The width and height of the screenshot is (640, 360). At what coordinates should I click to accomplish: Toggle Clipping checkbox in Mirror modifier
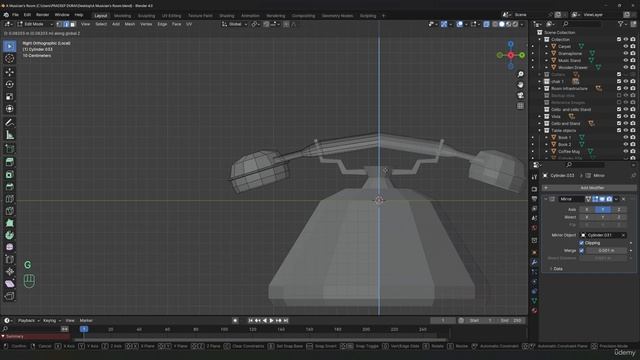click(x=582, y=243)
